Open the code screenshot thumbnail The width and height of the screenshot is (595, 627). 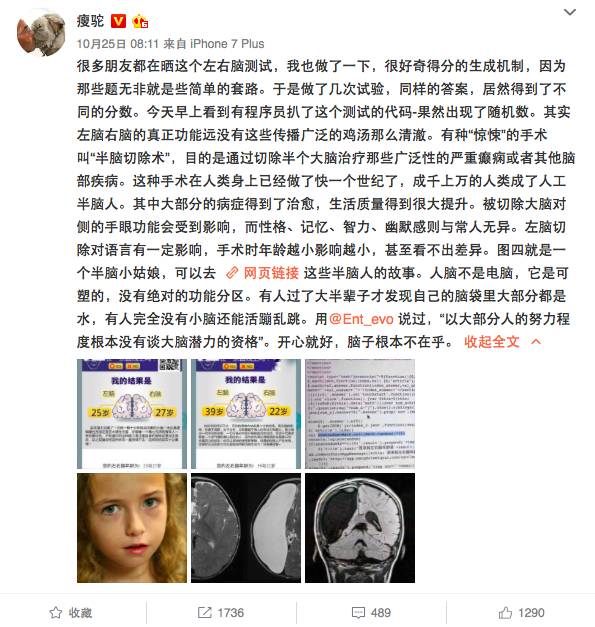[x=360, y=413]
